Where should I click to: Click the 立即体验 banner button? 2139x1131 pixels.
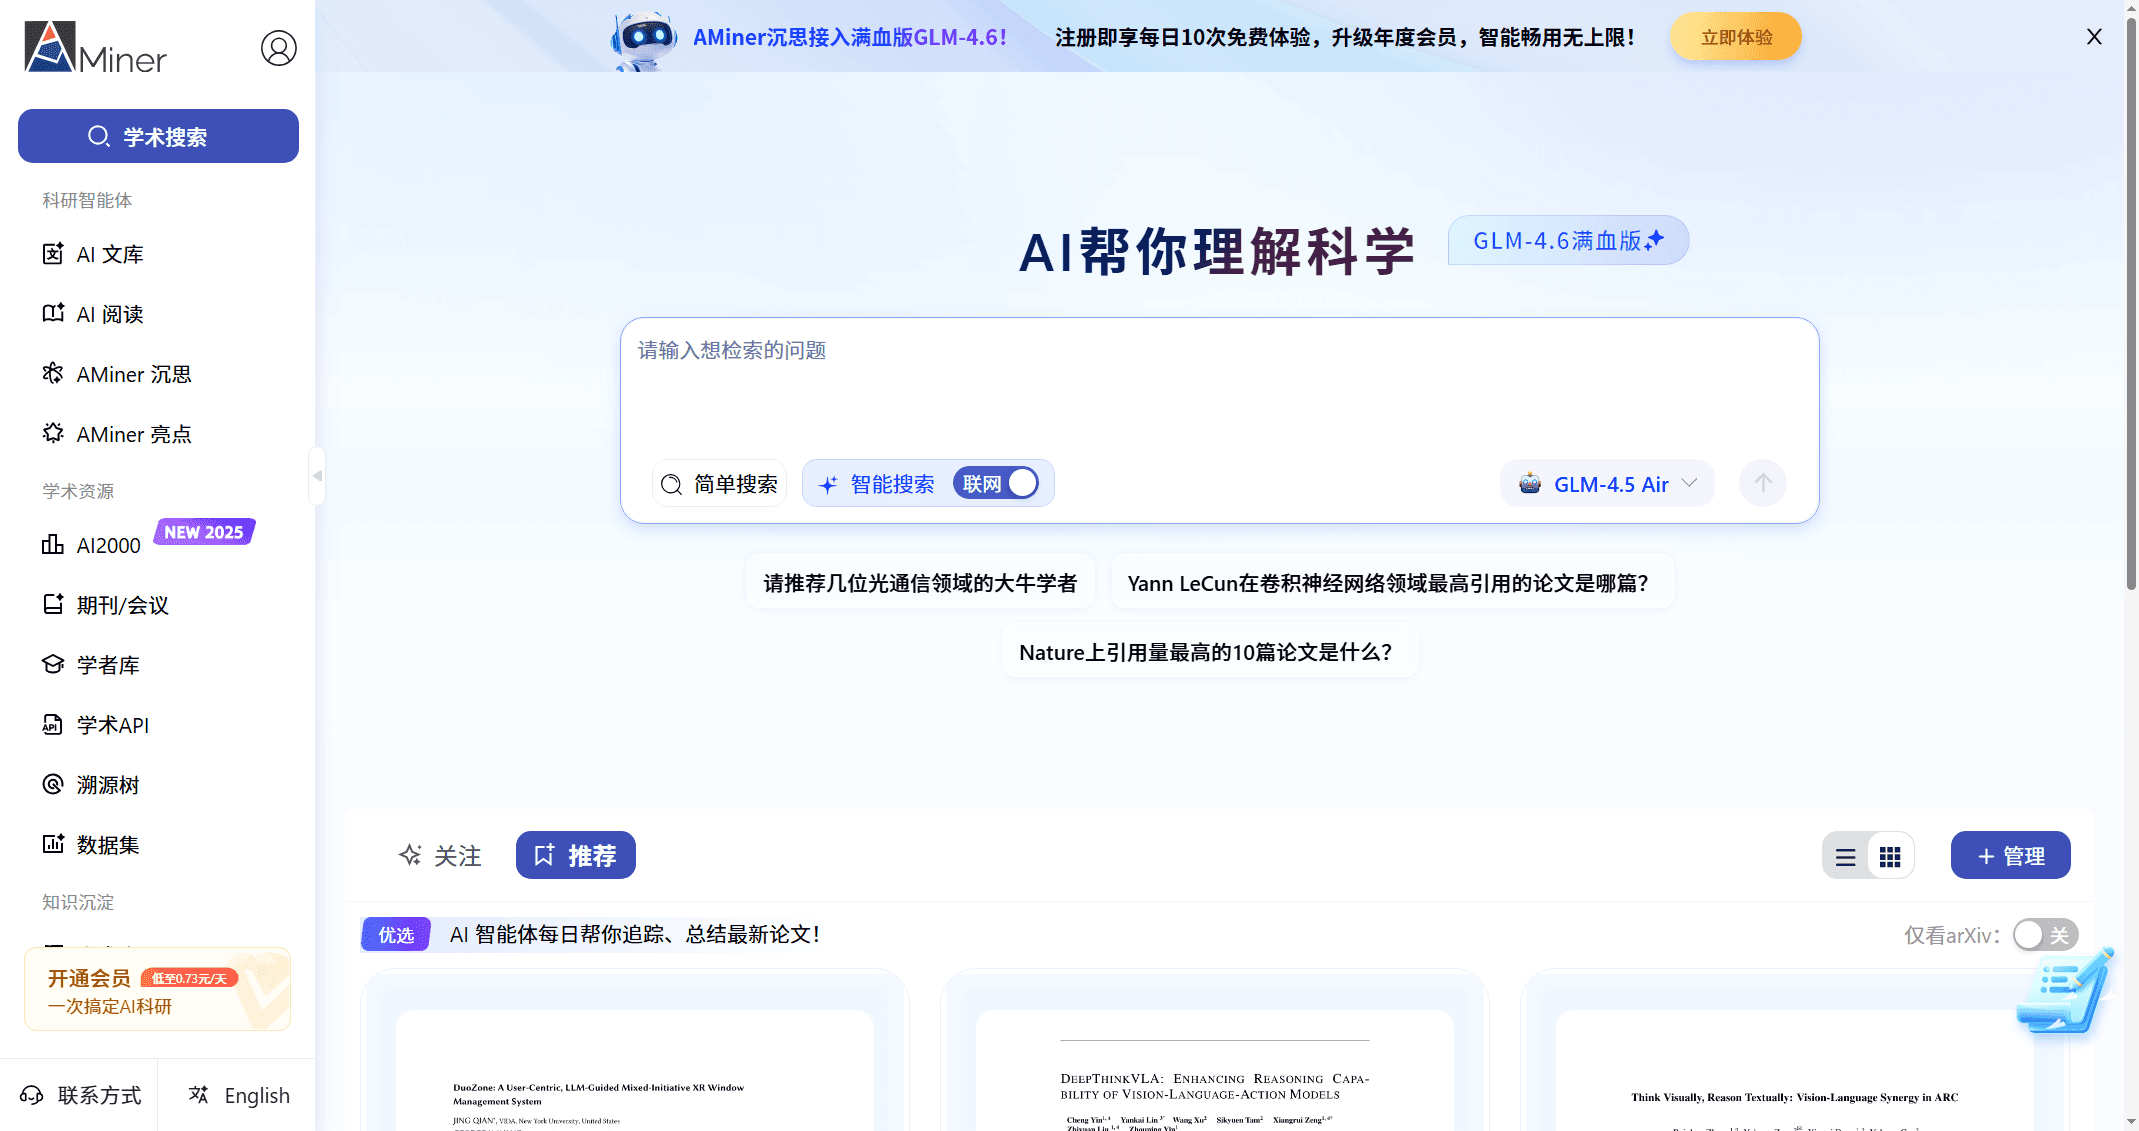pos(1735,36)
